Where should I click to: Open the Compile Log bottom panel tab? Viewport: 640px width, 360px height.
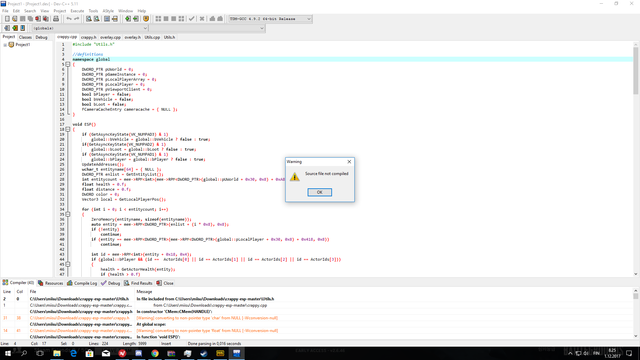(x=82, y=283)
